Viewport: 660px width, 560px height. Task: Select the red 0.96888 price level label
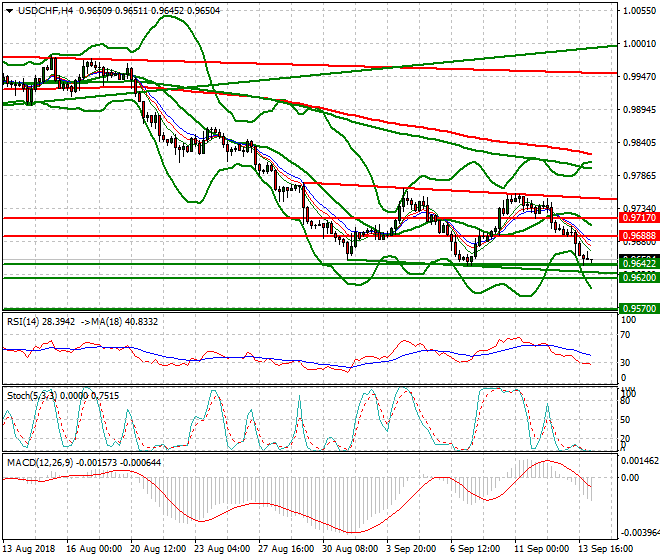(x=639, y=236)
